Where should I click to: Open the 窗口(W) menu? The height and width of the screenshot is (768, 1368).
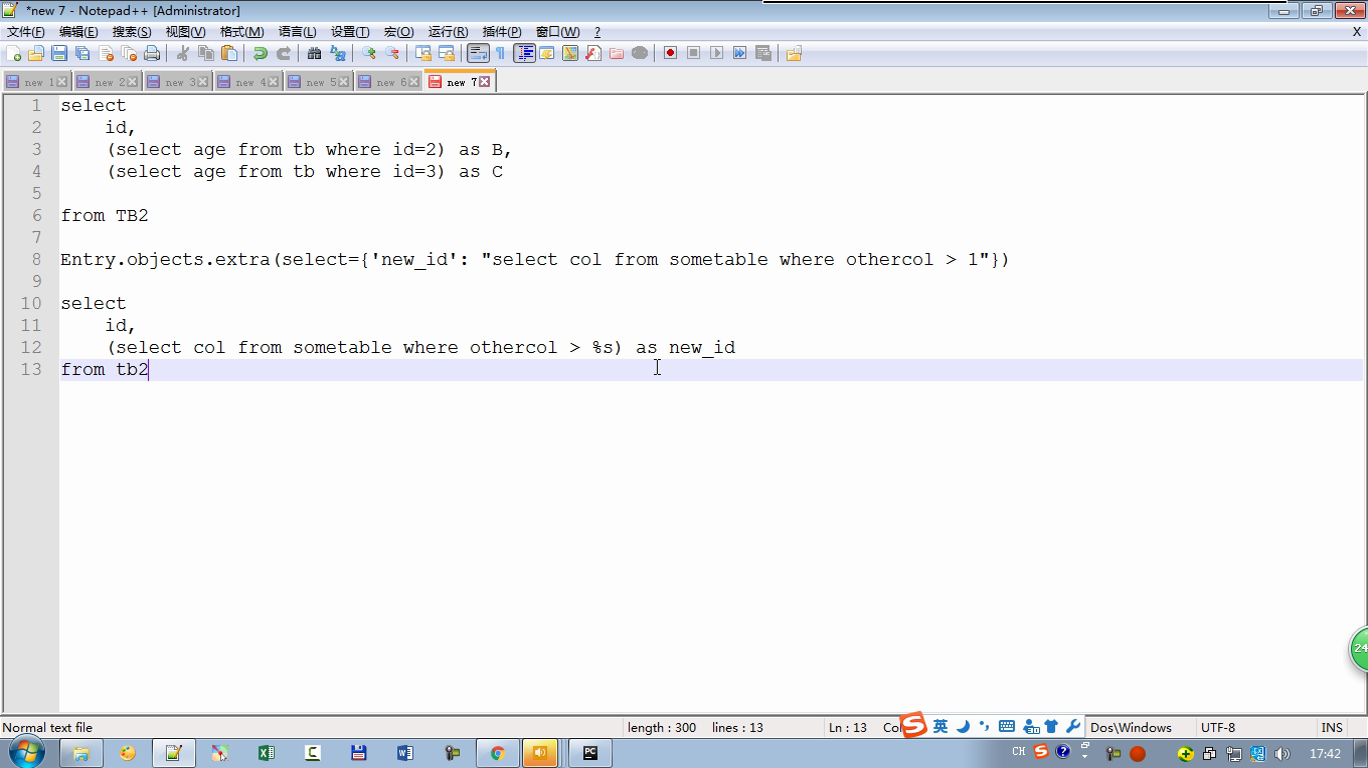click(x=557, y=32)
